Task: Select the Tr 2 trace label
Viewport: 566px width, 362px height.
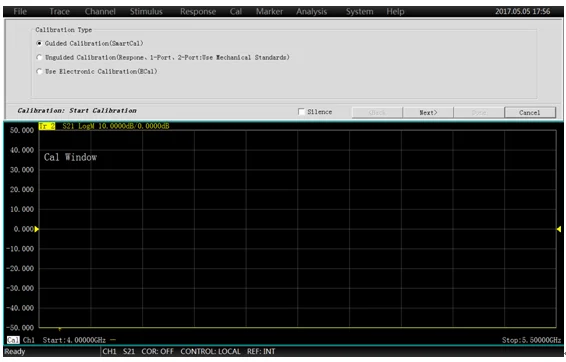Action: [47, 126]
